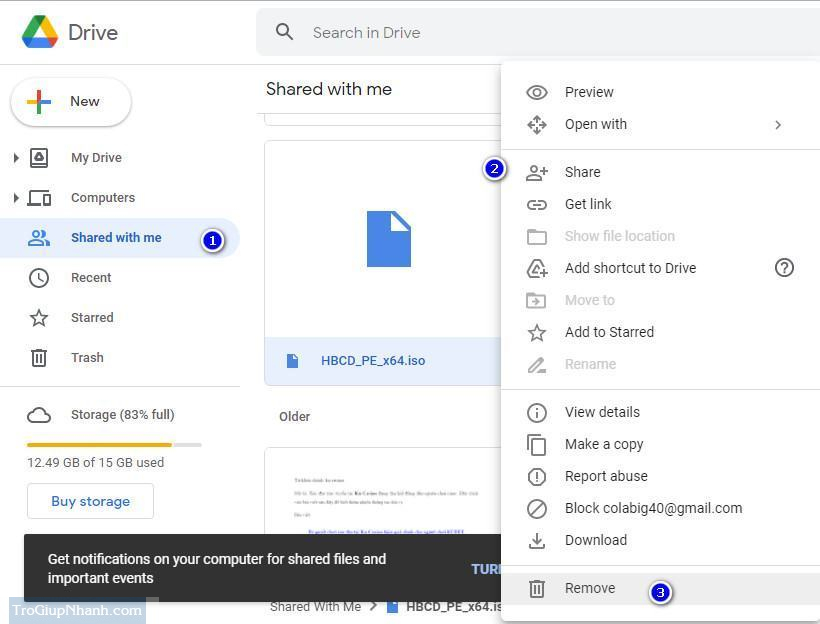The width and height of the screenshot is (820, 624).
Task: Click the Storage cloud icon
Action: (x=39, y=415)
